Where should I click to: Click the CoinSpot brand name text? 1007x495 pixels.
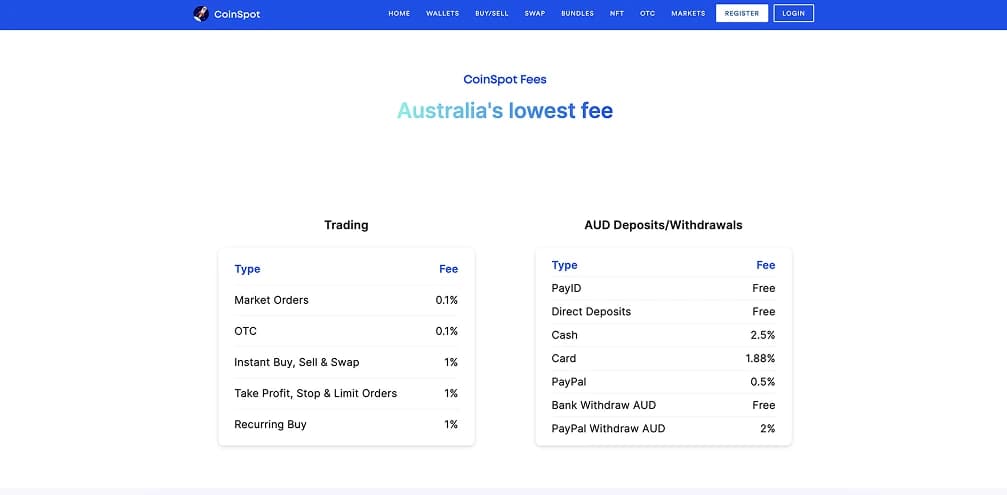click(237, 14)
